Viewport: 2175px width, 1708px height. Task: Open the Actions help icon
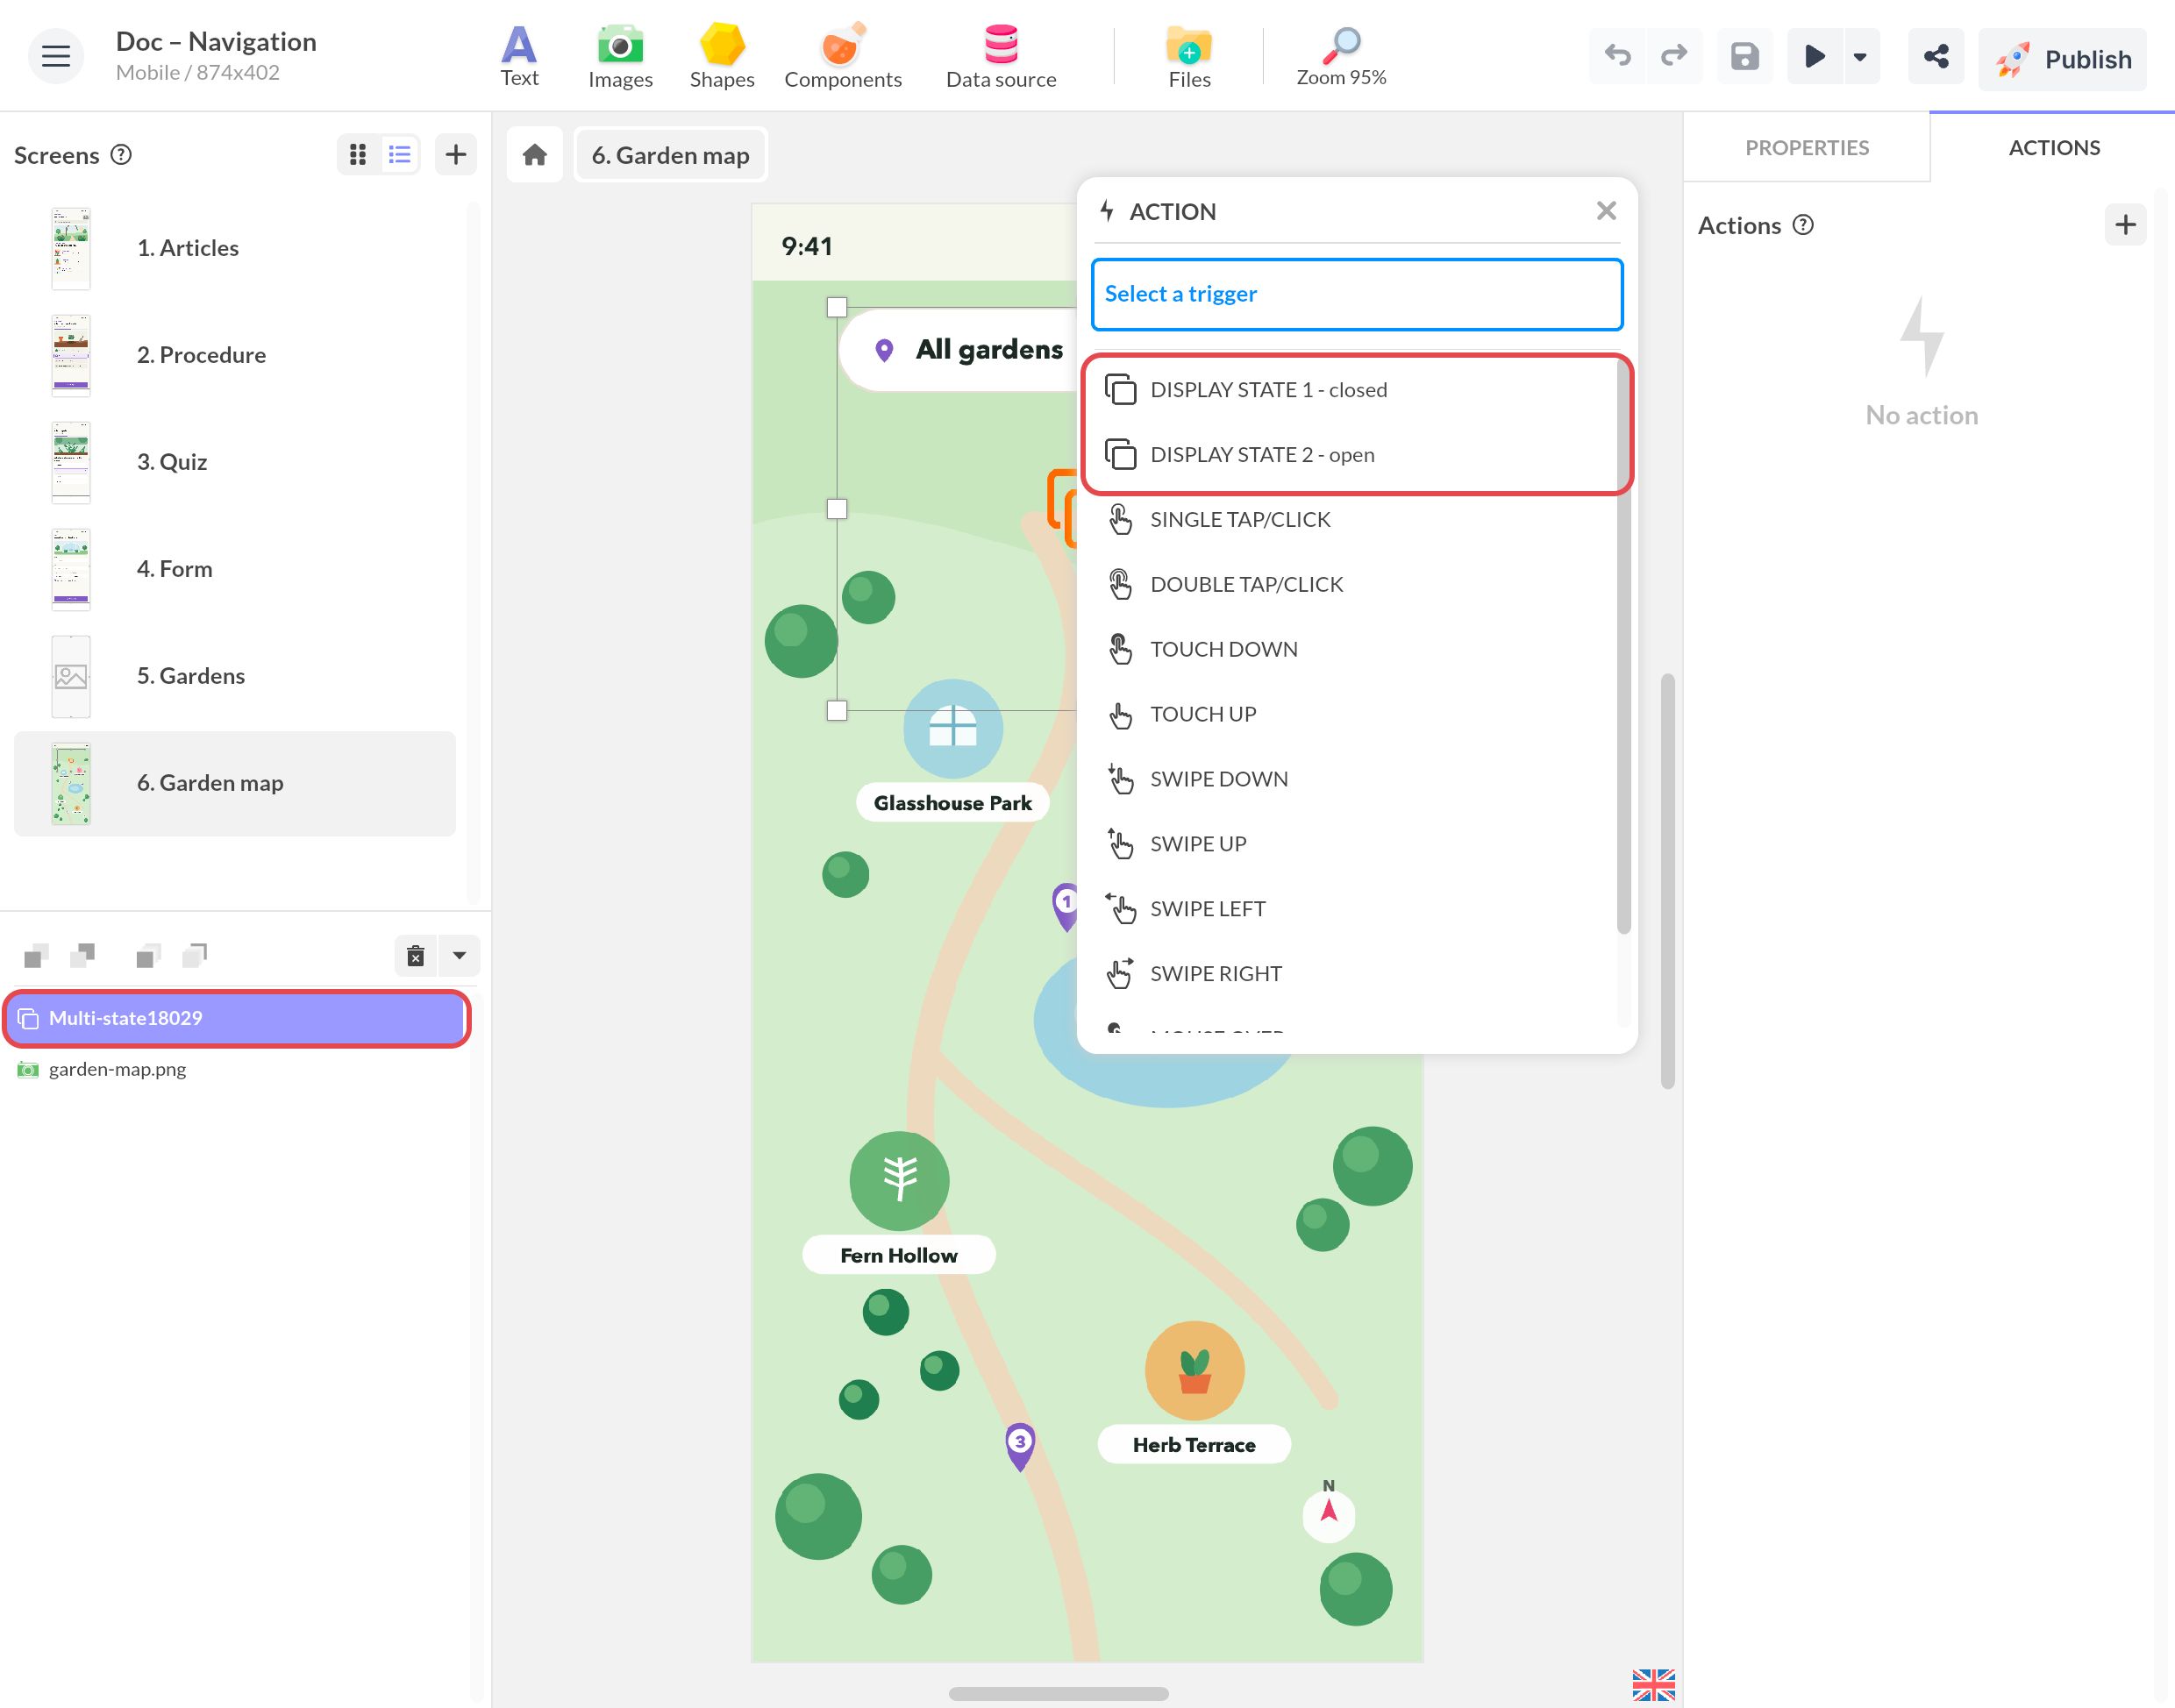[x=1803, y=225]
